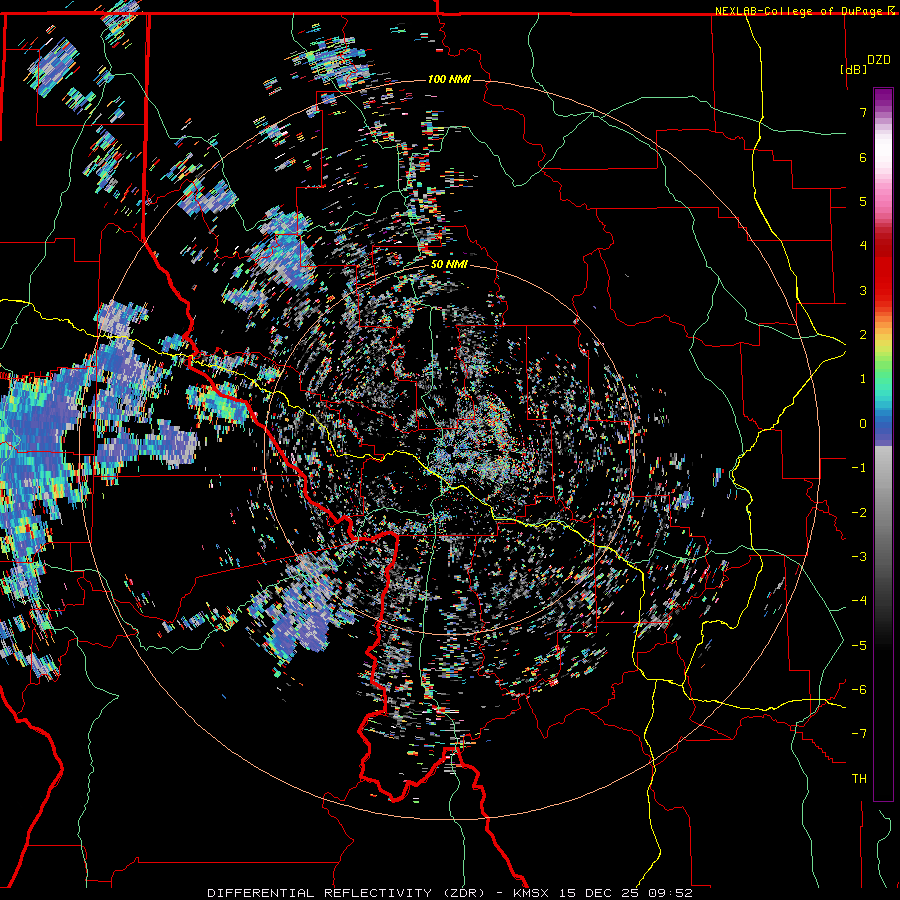Image resolution: width=900 pixels, height=900 pixels.
Task: Click the 09:52 time stamp
Action: coord(670,893)
